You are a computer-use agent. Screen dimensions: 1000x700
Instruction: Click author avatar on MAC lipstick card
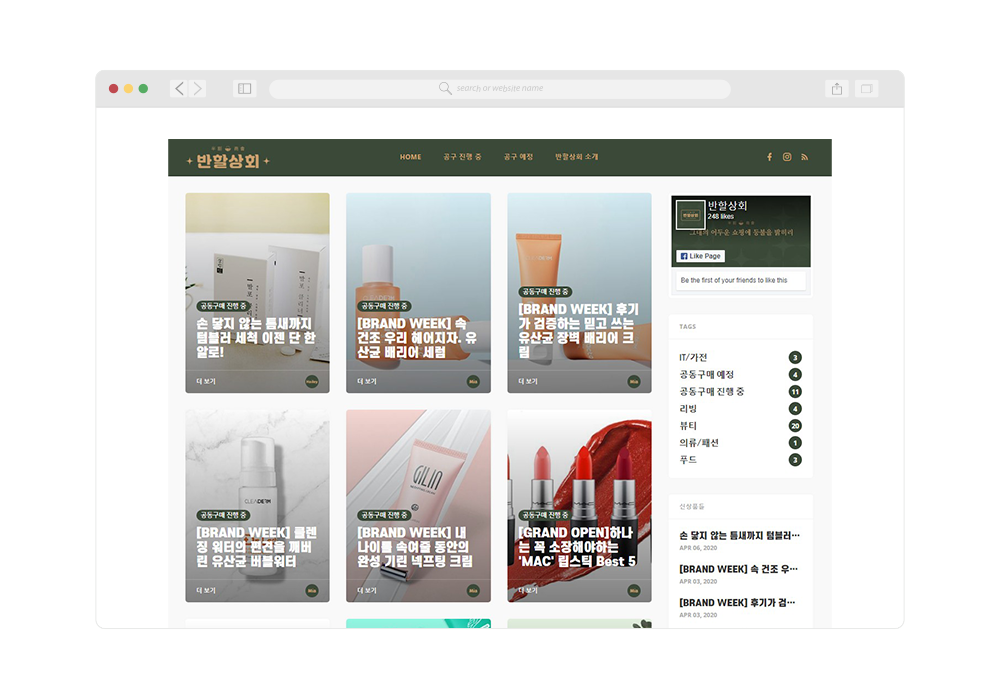tap(634, 590)
